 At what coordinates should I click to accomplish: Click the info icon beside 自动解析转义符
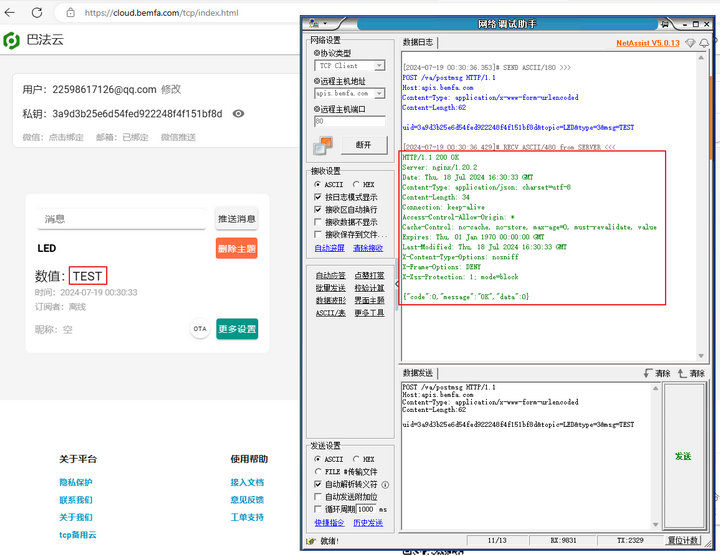[385, 484]
